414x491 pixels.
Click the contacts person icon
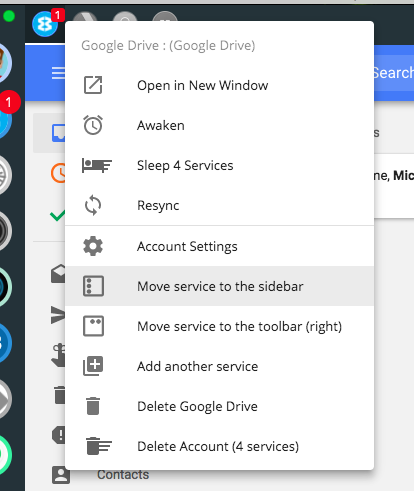(x=61, y=475)
